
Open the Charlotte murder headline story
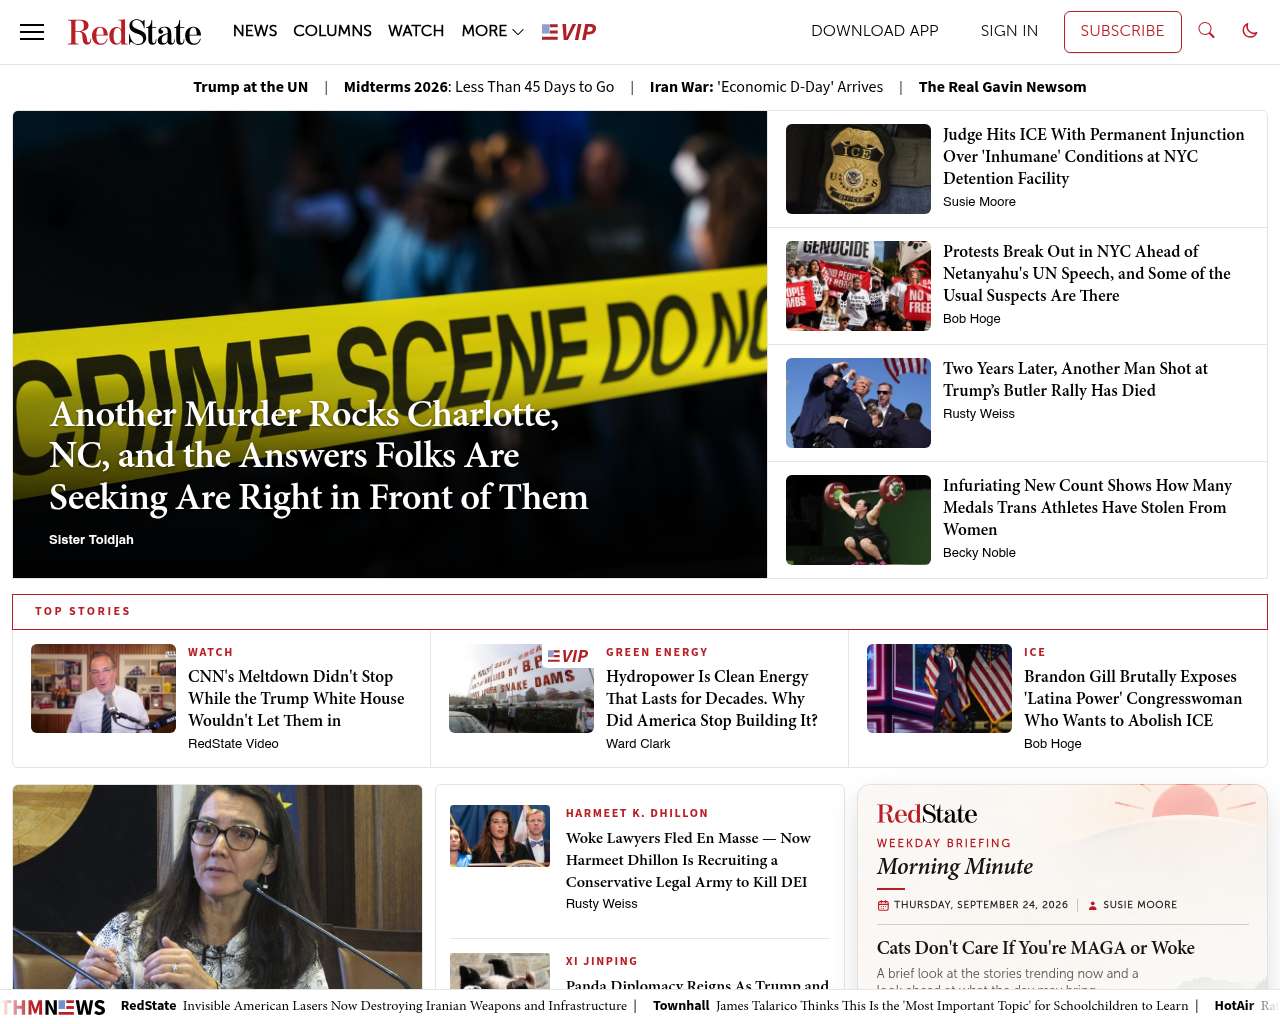point(319,455)
